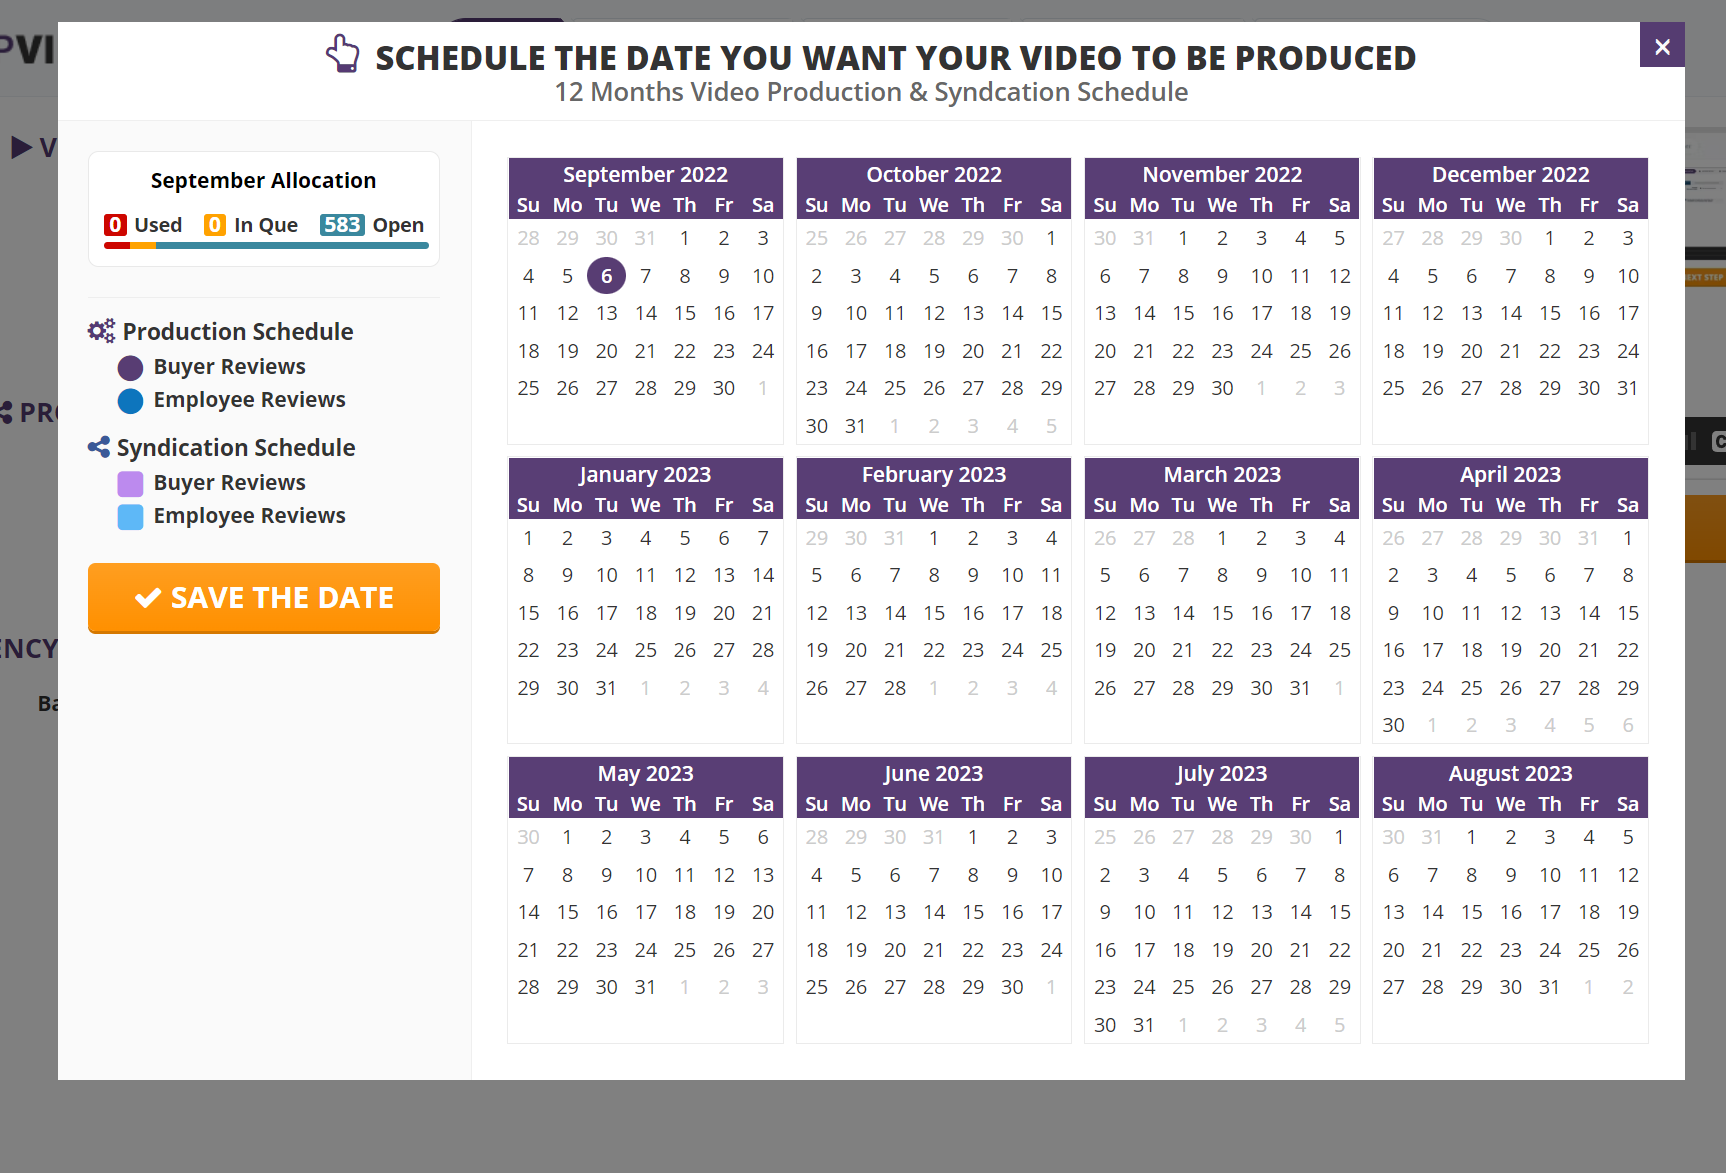Choose December 25, 2022 on calendar
The width and height of the screenshot is (1726, 1173).
pos(1393,388)
